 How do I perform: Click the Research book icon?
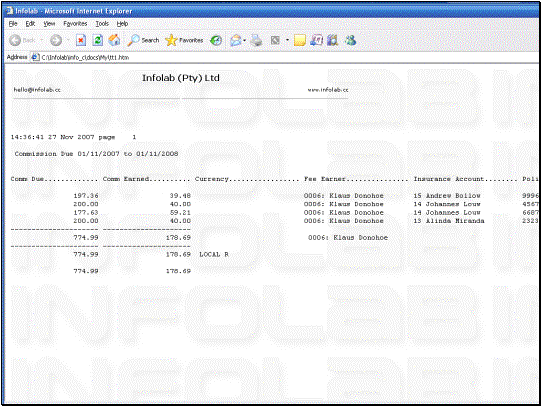pos(332,41)
